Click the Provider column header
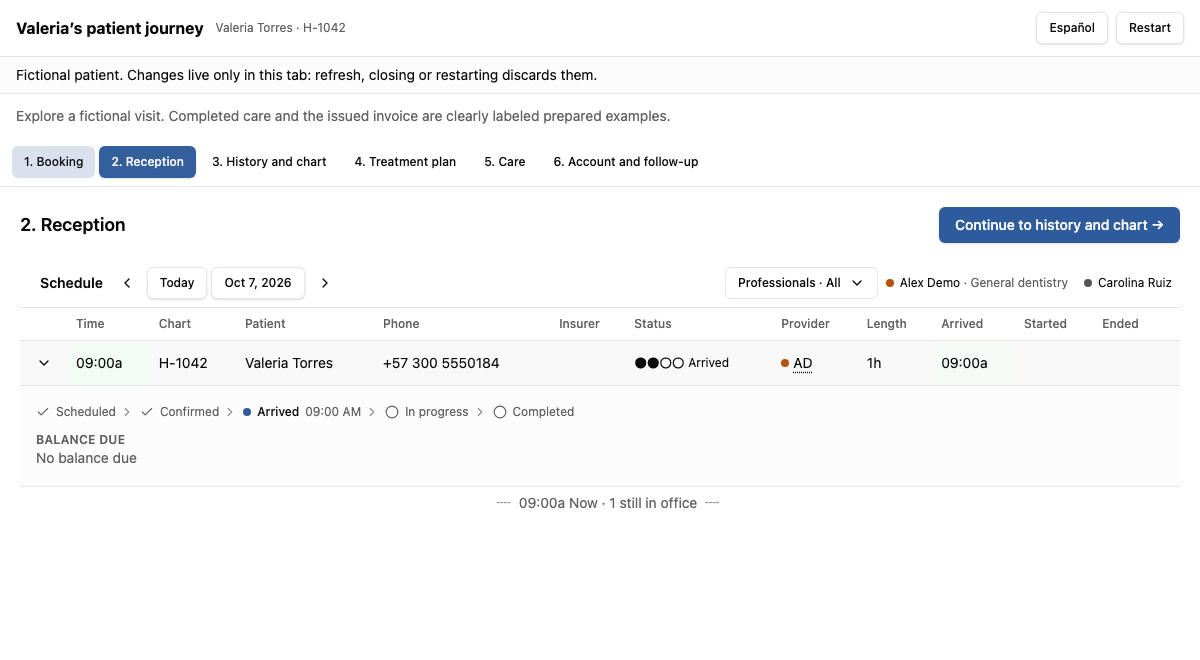The image size is (1200, 660). [806, 324]
